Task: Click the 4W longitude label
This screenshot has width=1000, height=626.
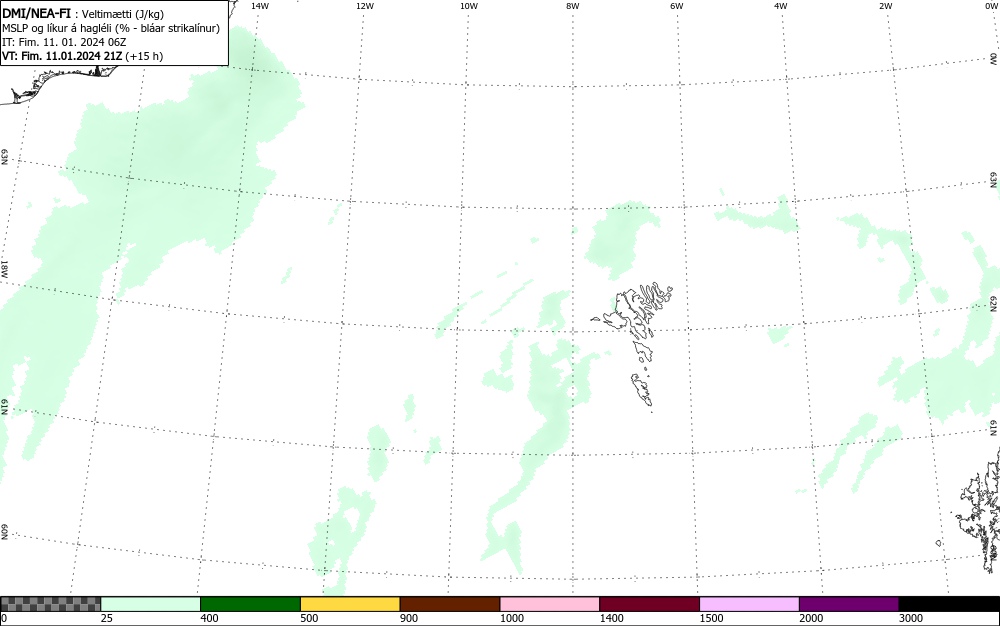Action: point(781,6)
